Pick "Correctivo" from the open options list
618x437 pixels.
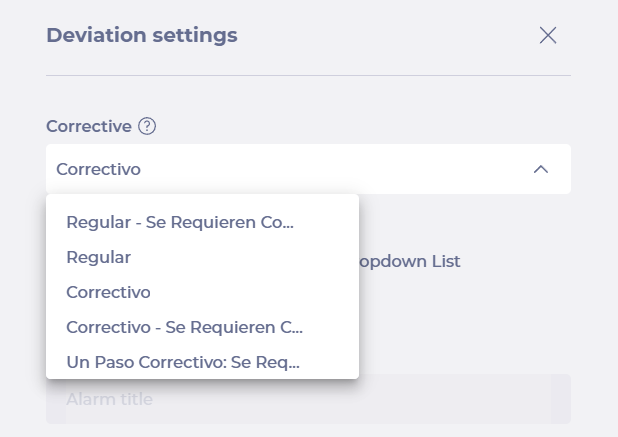202,292
